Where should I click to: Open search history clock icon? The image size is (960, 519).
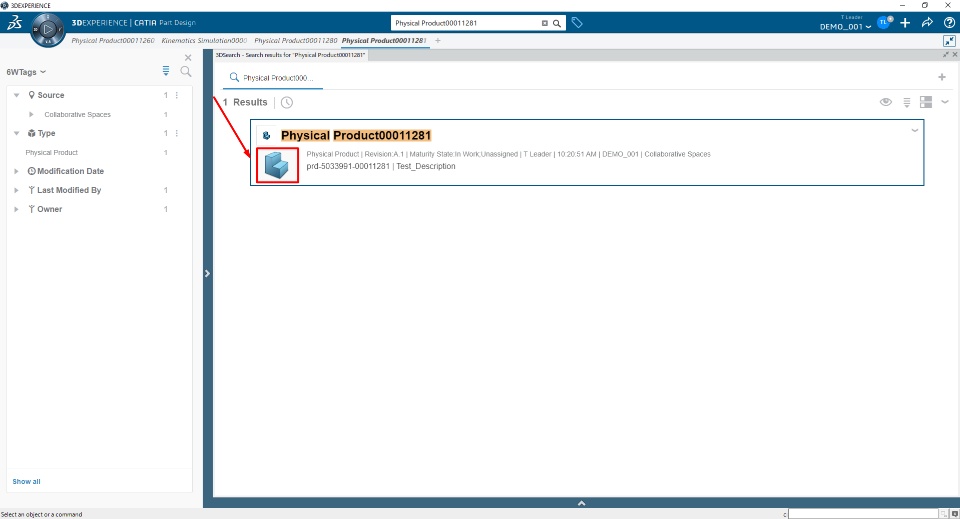pyautogui.click(x=287, y=102)
